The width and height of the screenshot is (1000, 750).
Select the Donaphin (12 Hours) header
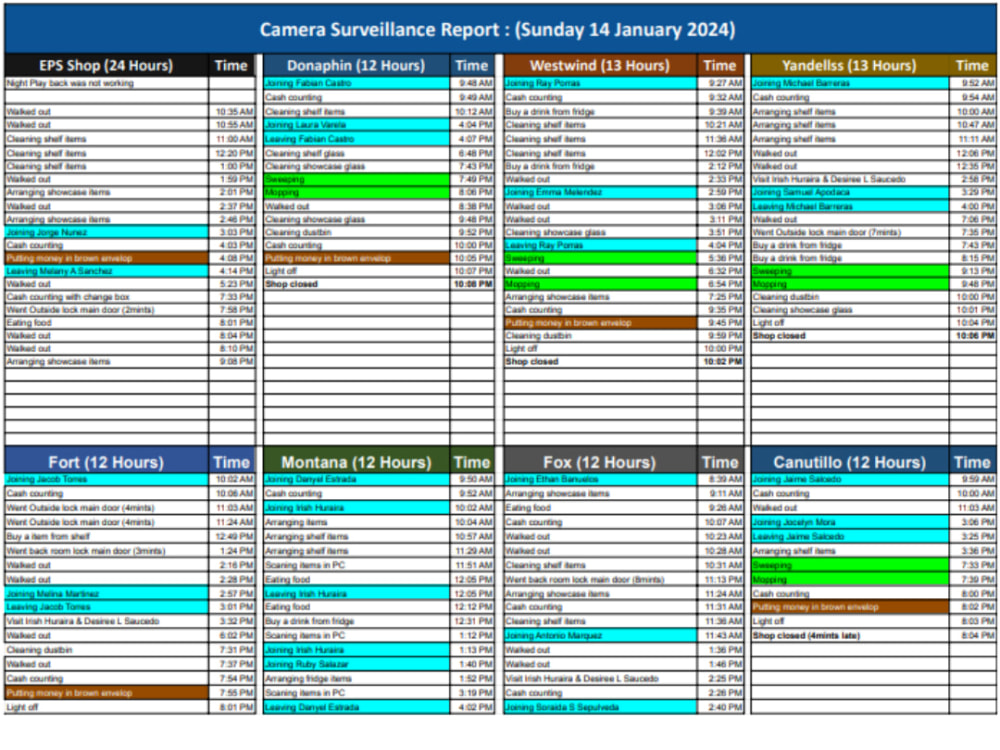(356, 66)
